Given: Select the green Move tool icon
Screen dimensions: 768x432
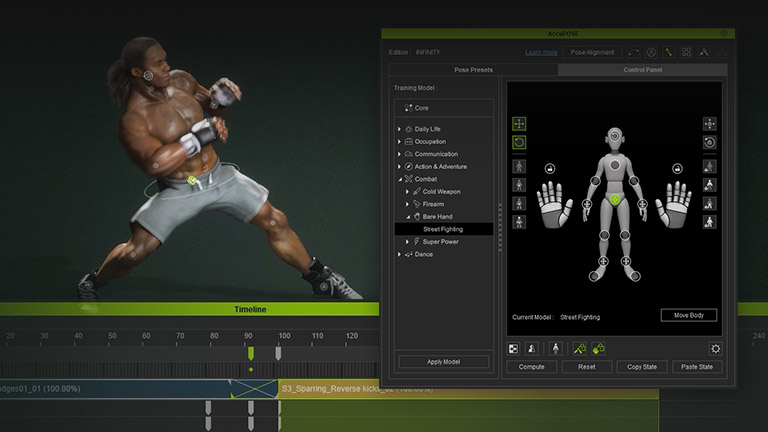Looking at the screenshot, I should click(x=519, y=124).
